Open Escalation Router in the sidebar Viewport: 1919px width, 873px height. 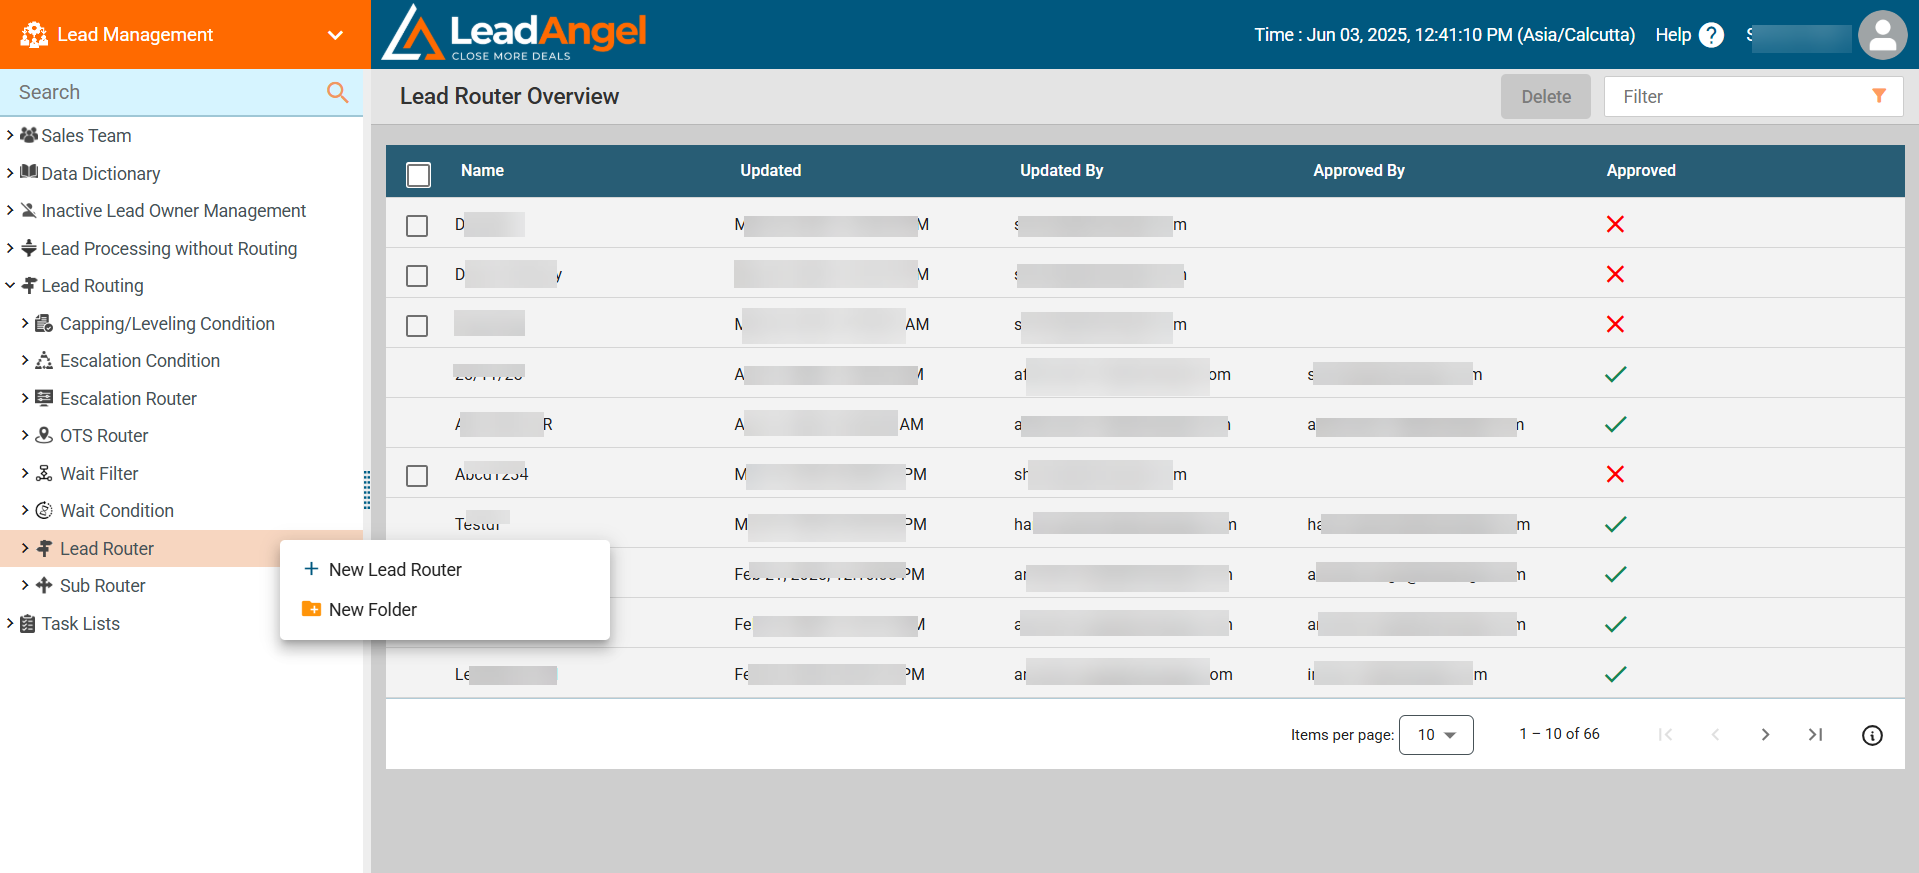pyautogui.click(x=128, y=399)
